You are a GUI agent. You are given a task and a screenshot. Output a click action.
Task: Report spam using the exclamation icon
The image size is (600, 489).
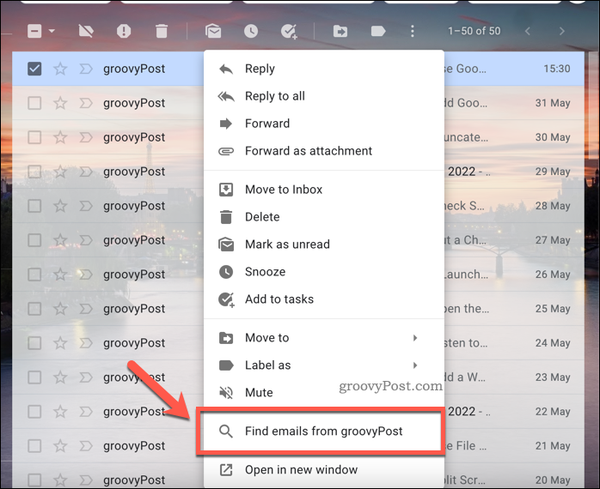pyautogui.click(x=124, y=31)
